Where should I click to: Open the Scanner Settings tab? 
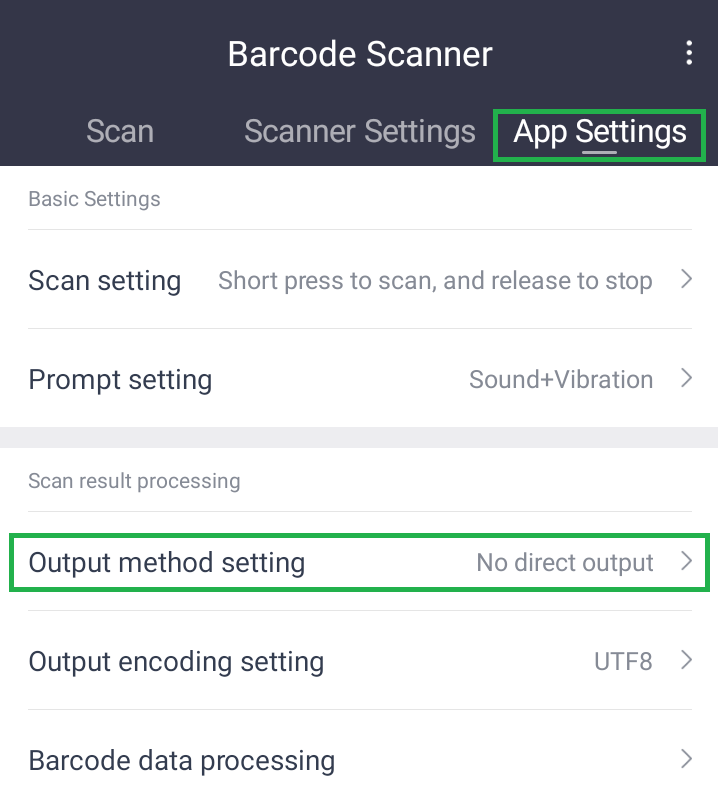[360, 132]
